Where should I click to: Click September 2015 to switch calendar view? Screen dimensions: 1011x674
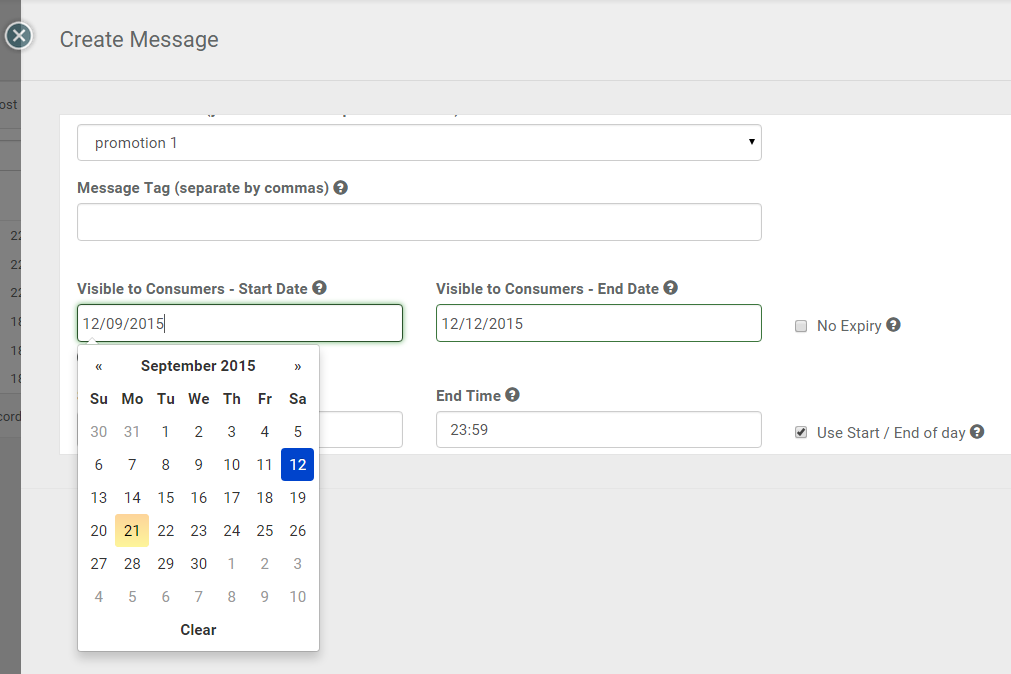pos(197,366)
